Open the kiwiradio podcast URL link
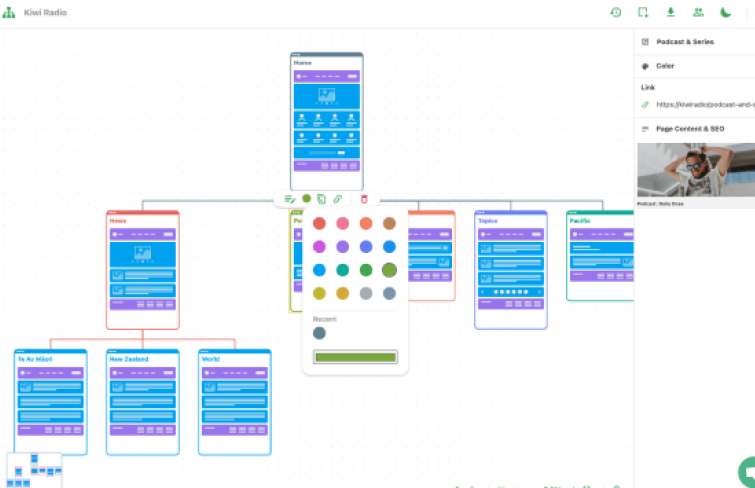This screenshot has width=755, height=488. pyautogui.click(x=705, y=105)
